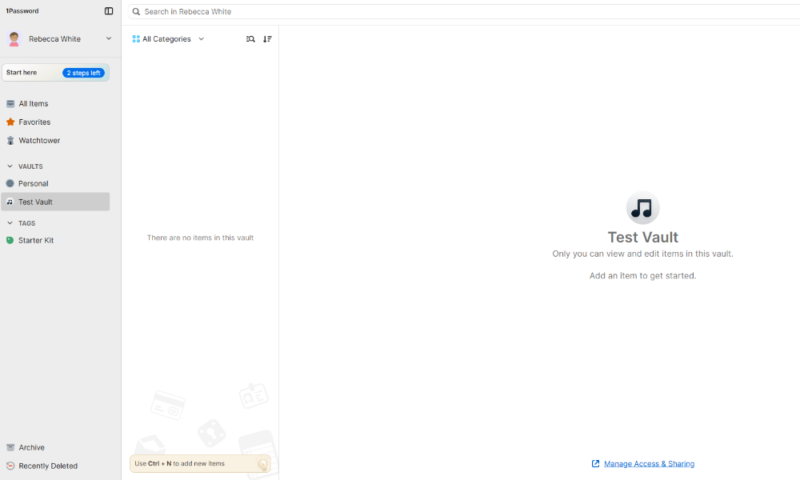Collapse the Vaults section chevron
The height and width of the screenshot is (480, 800).
(x=10, y=166)
